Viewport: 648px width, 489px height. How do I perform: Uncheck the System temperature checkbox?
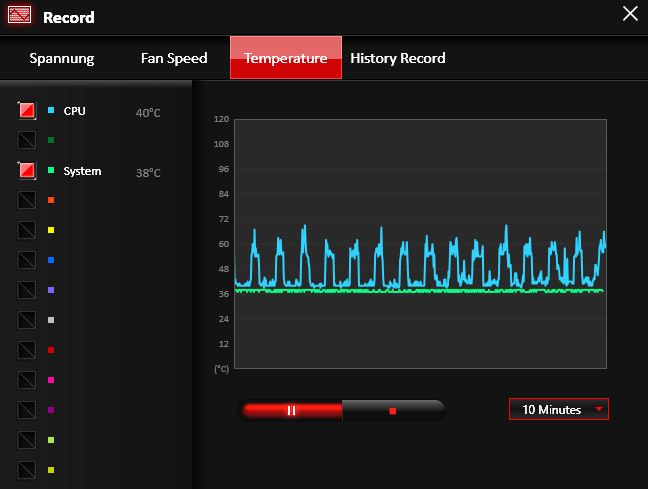click(27, 170)
